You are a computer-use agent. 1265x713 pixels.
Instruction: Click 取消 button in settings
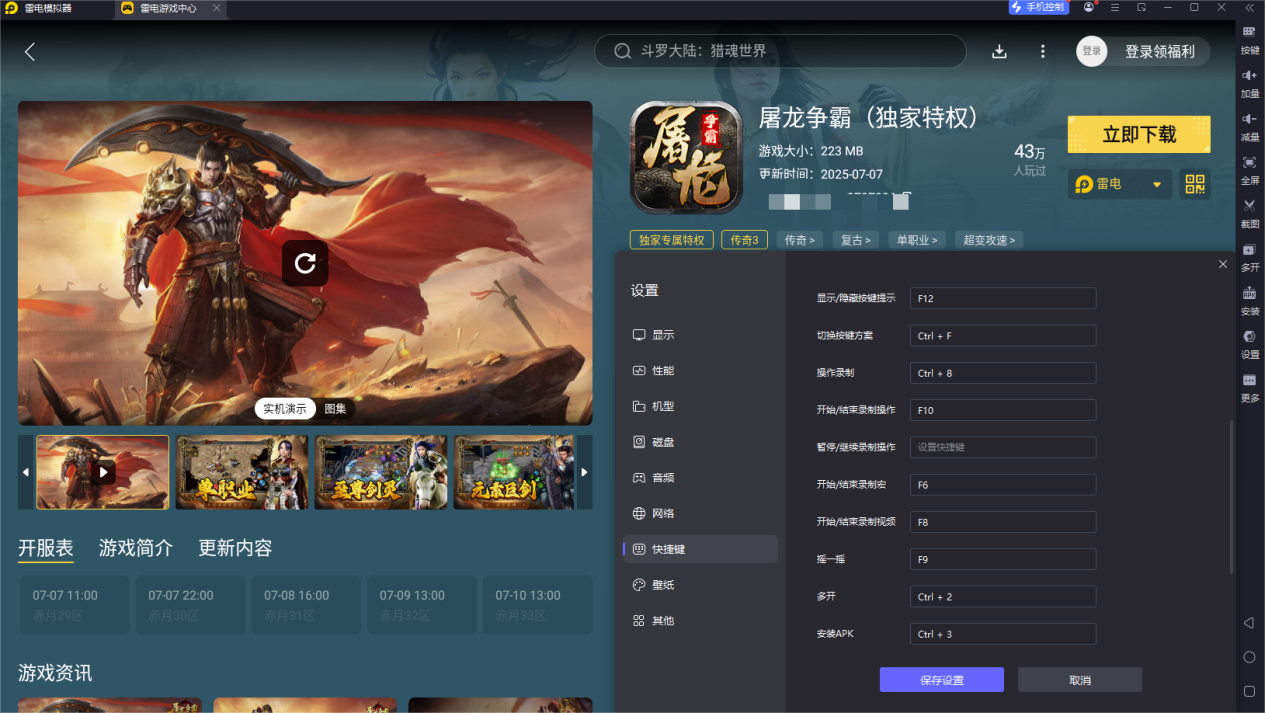coord(1080,680)
